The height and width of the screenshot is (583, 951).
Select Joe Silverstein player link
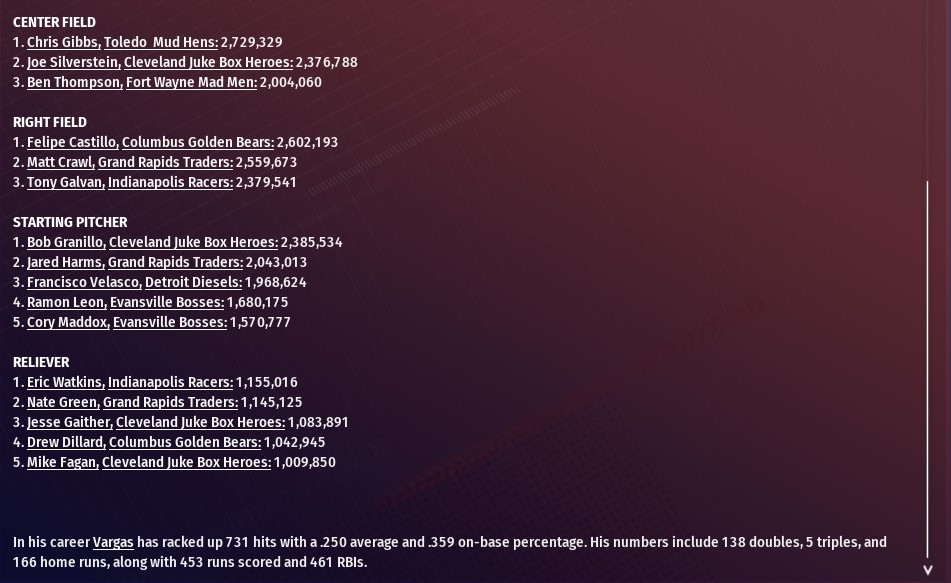pos(73,62)
